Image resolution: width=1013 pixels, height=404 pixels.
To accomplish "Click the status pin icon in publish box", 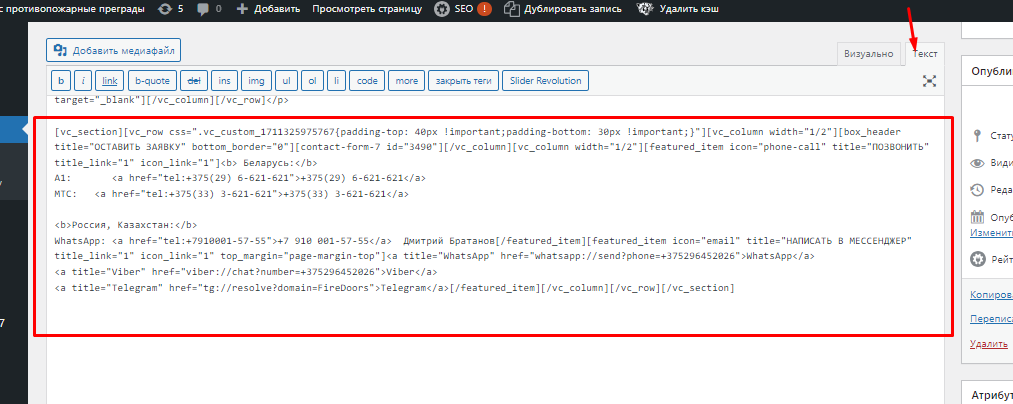I will click(977, 136).
